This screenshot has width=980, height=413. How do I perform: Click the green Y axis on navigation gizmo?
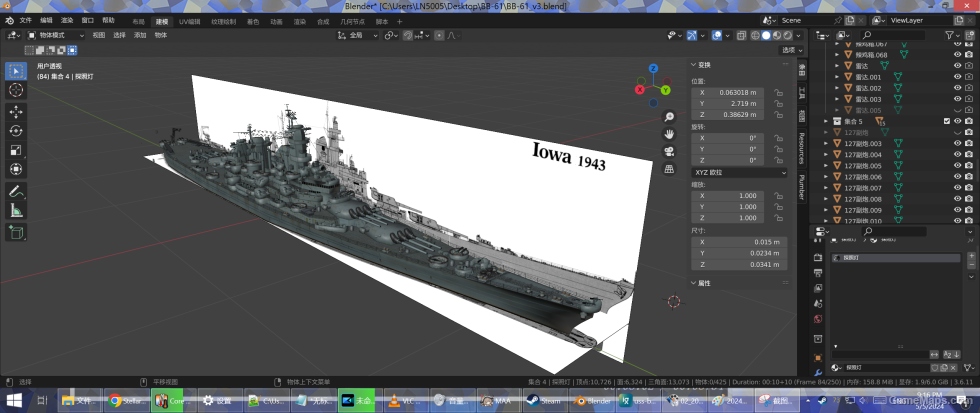(666, 91)
